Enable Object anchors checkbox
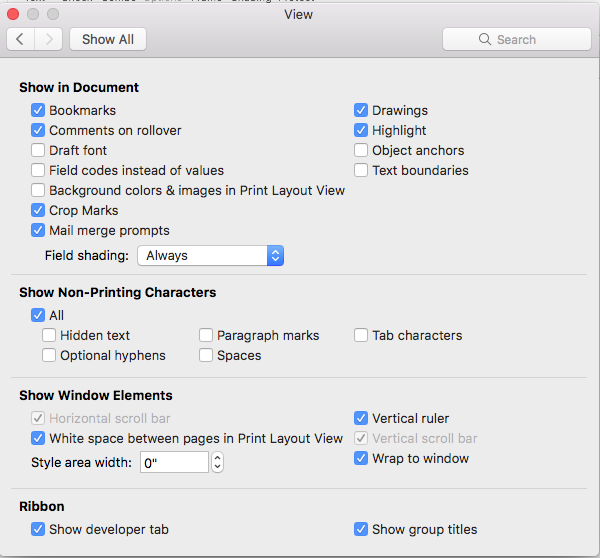The width and height of the screenshot is (600, 558). click(x=361, y=151)
